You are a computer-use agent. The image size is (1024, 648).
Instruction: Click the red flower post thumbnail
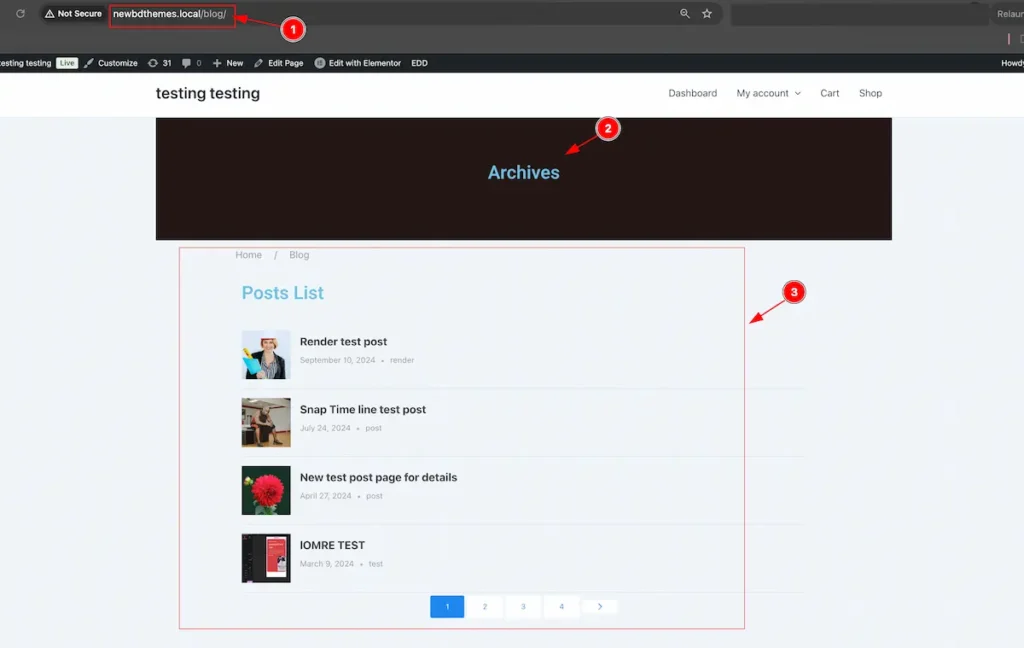tap(266, 490)
